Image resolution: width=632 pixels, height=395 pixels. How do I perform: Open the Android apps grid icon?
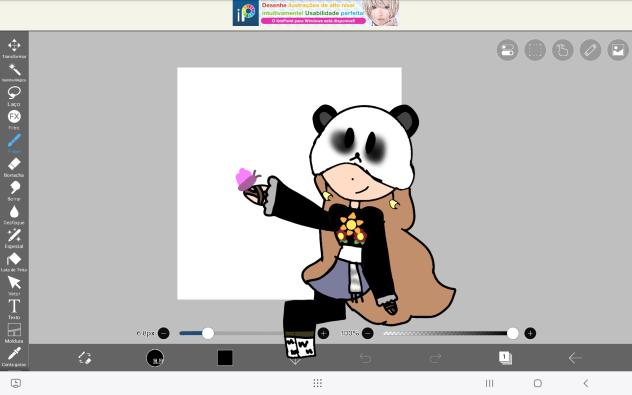(318, 383)
